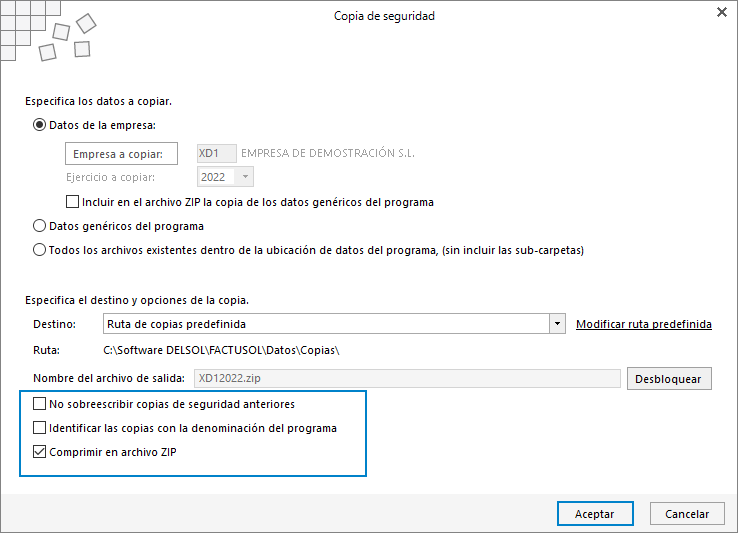Close the Copia de seguridad dialog

click(722, 13)
